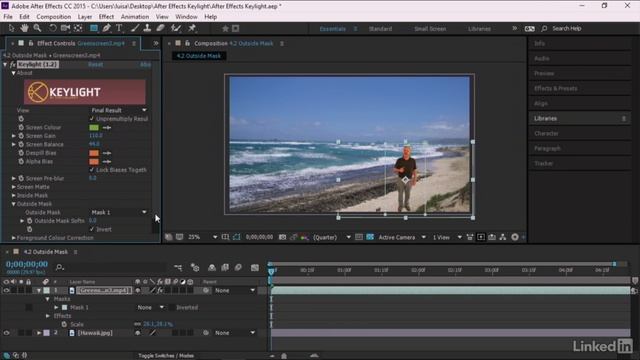The image size is (640, 360).
Task: Select the Type text tool
Action: pyautogui.click(x=119, y=28)
